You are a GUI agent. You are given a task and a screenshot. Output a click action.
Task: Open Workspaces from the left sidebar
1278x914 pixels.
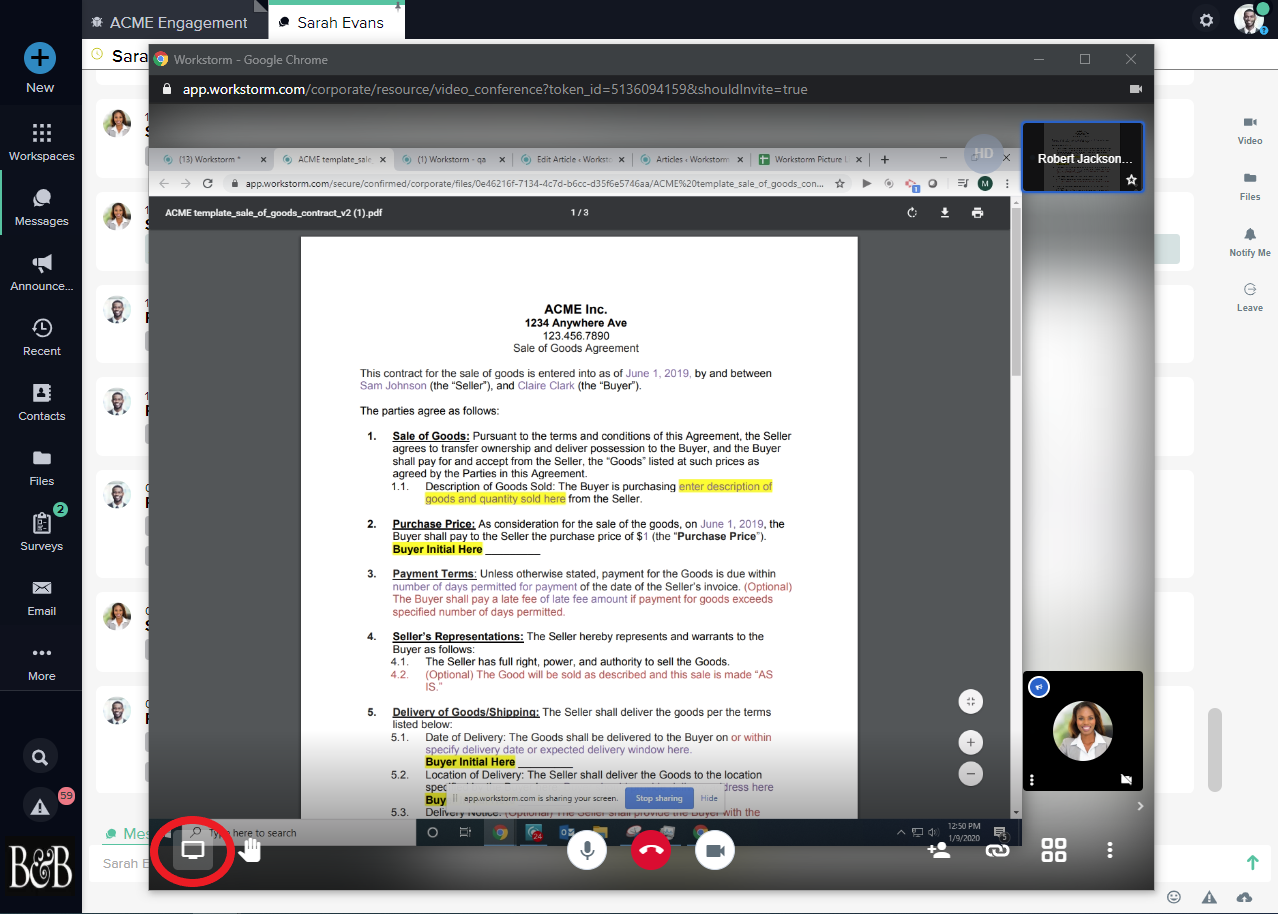[x=41, y=142]
